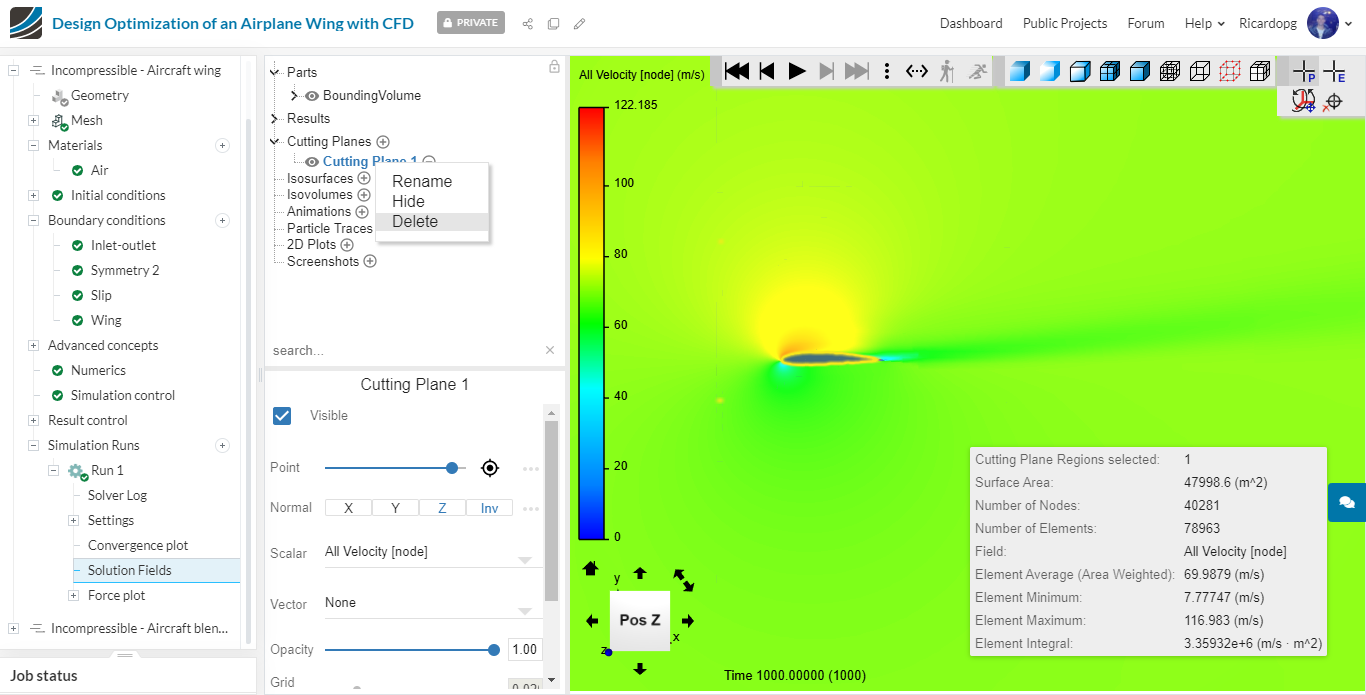Click the rotation center axes icon

tap(1303, 101)
